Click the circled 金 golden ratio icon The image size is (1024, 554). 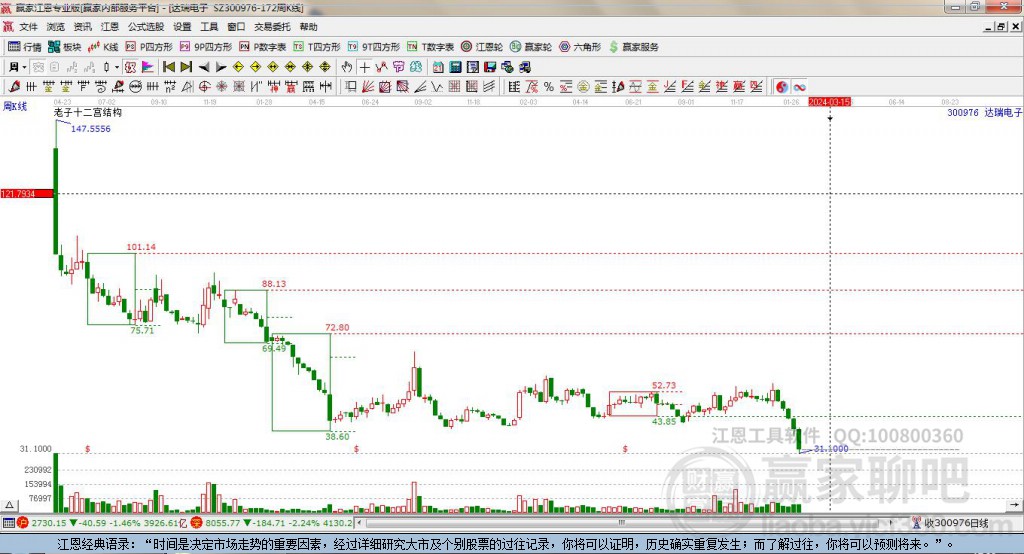(x=583, y=87)
